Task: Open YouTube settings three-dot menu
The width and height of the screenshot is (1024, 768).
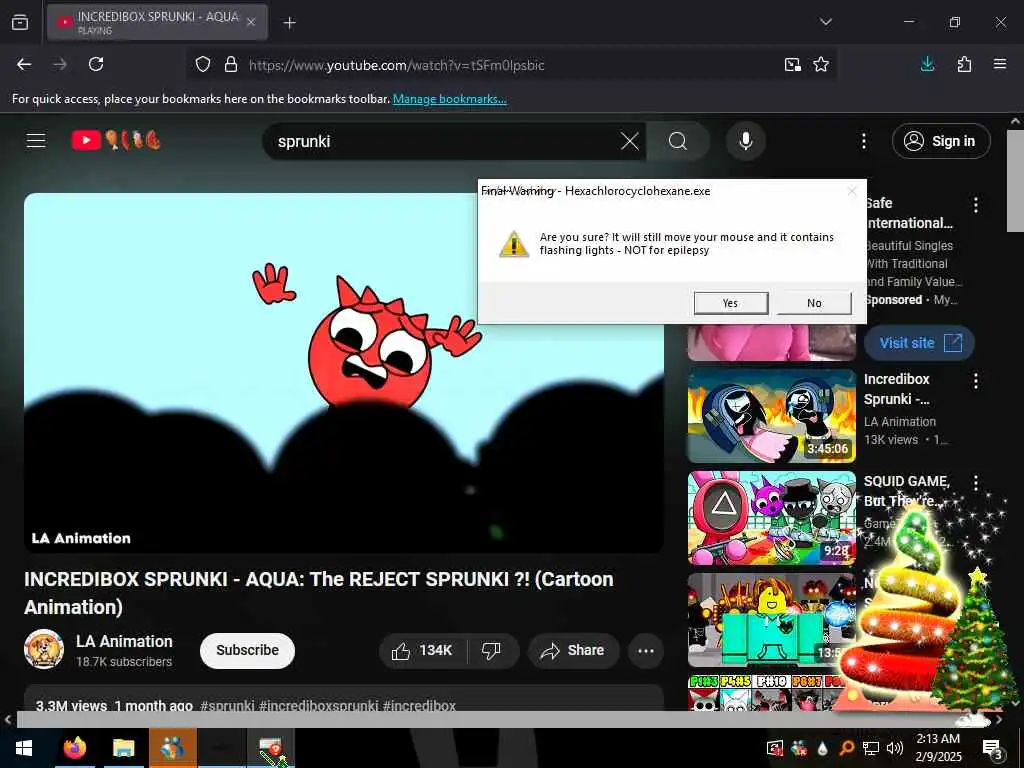Action: (x=864, y=141)
